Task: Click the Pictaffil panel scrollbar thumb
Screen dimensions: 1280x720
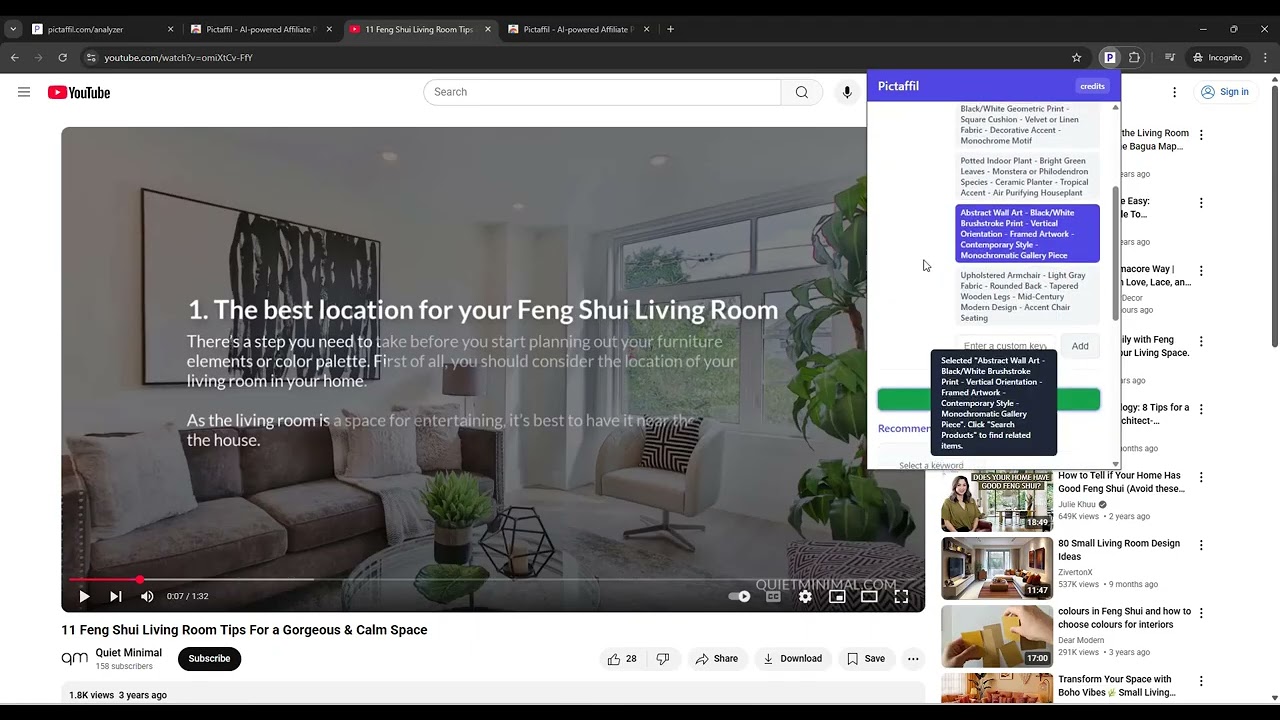Action: (1116, 253)
